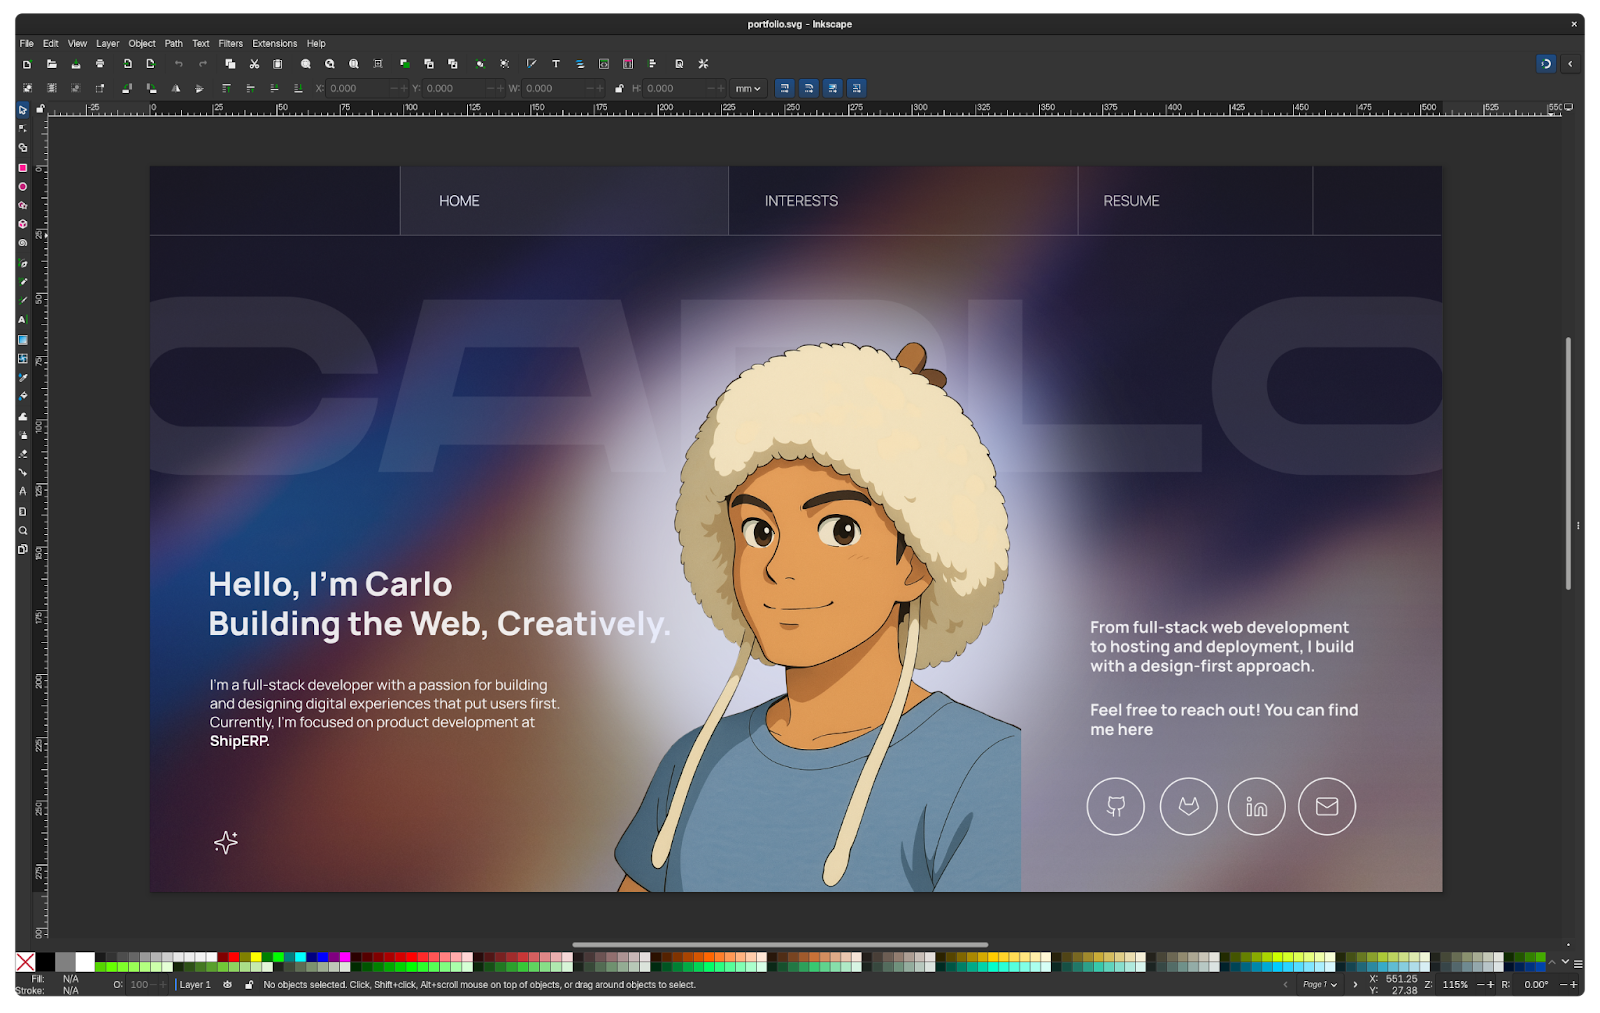
Task: Click the zoom-in plus button
Action: (1490, 985)
